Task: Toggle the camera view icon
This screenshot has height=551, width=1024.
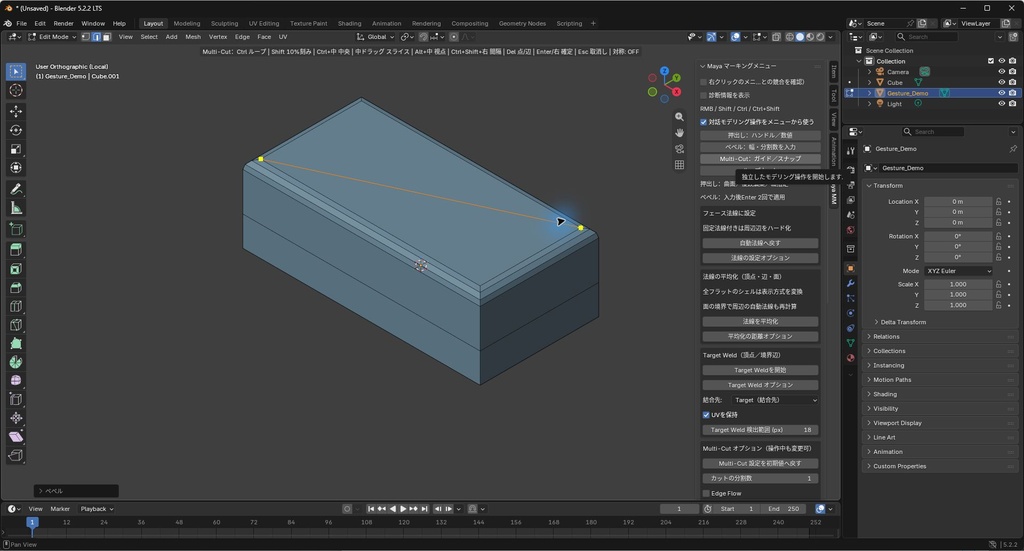Action: (x=679, y=149)
